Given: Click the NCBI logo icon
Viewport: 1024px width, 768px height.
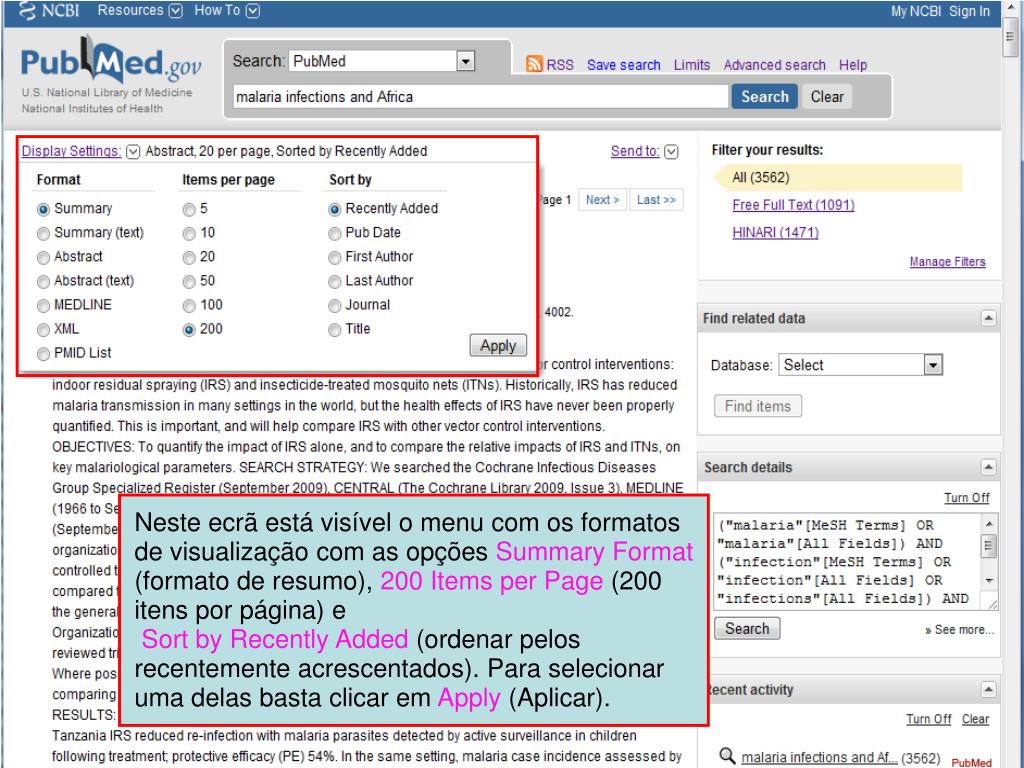Looking at the screenshot, I should click(28, 11).
